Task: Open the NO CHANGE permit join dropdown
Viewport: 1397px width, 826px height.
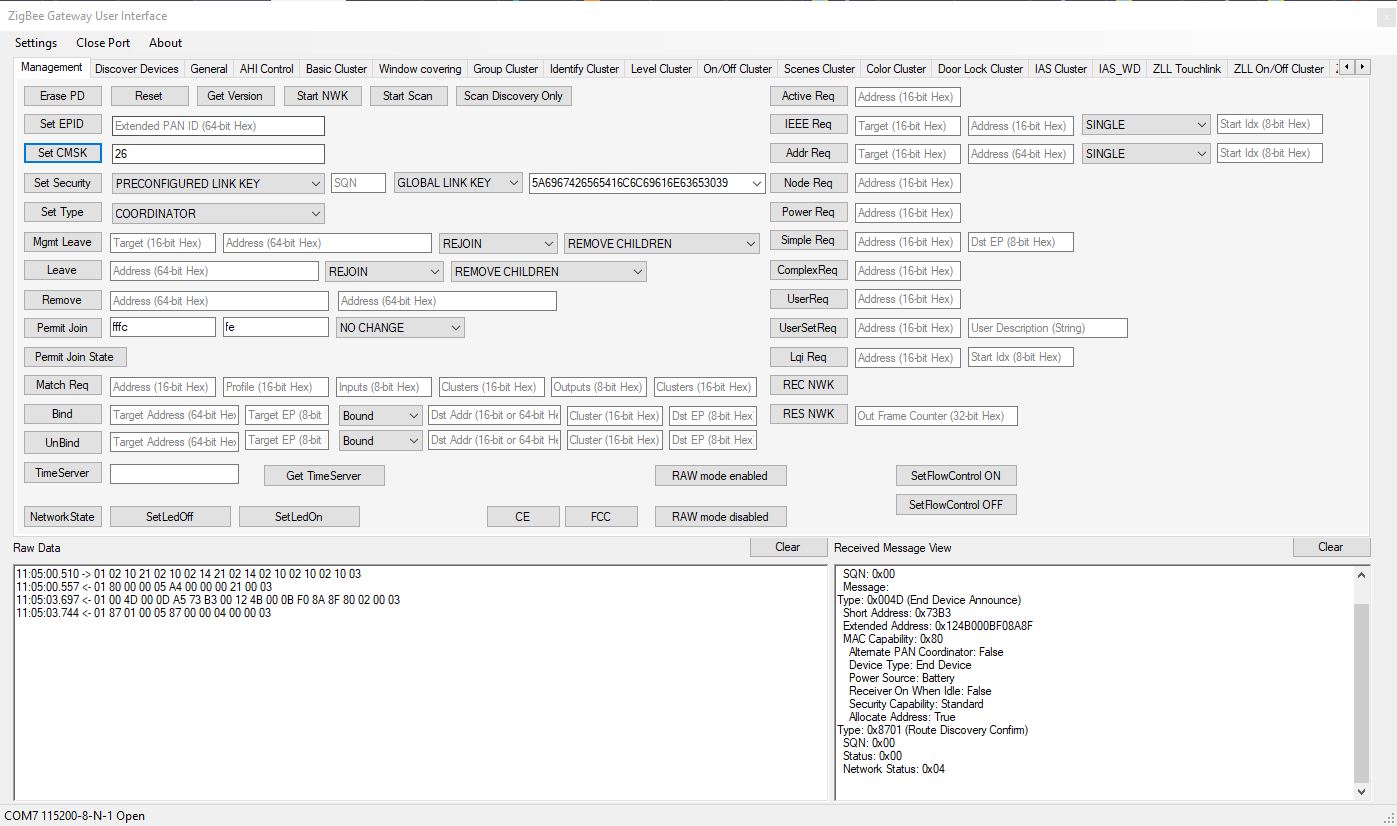Action: click(x=400, y=328)
